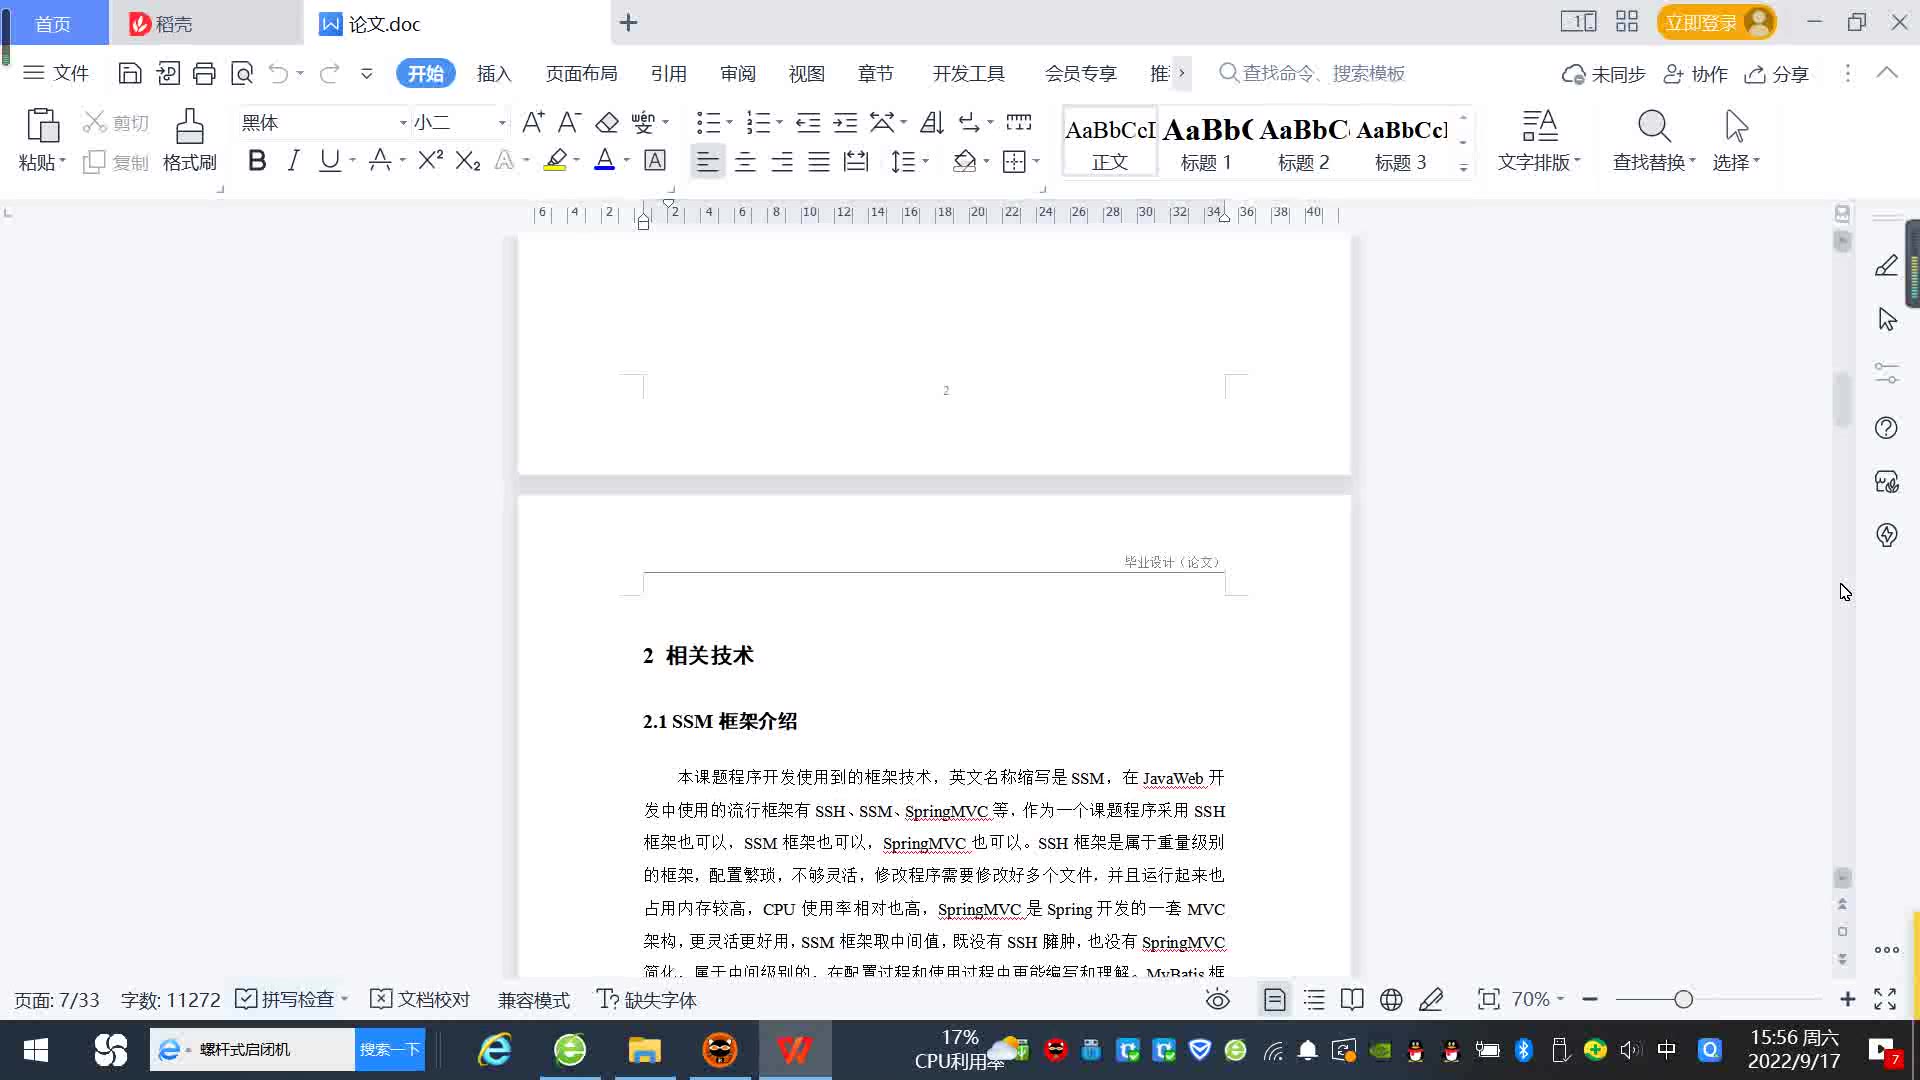Viewport: 1920px width, 1080px height.
Task: Open the 文件 menu
Action: click(56, 73)
